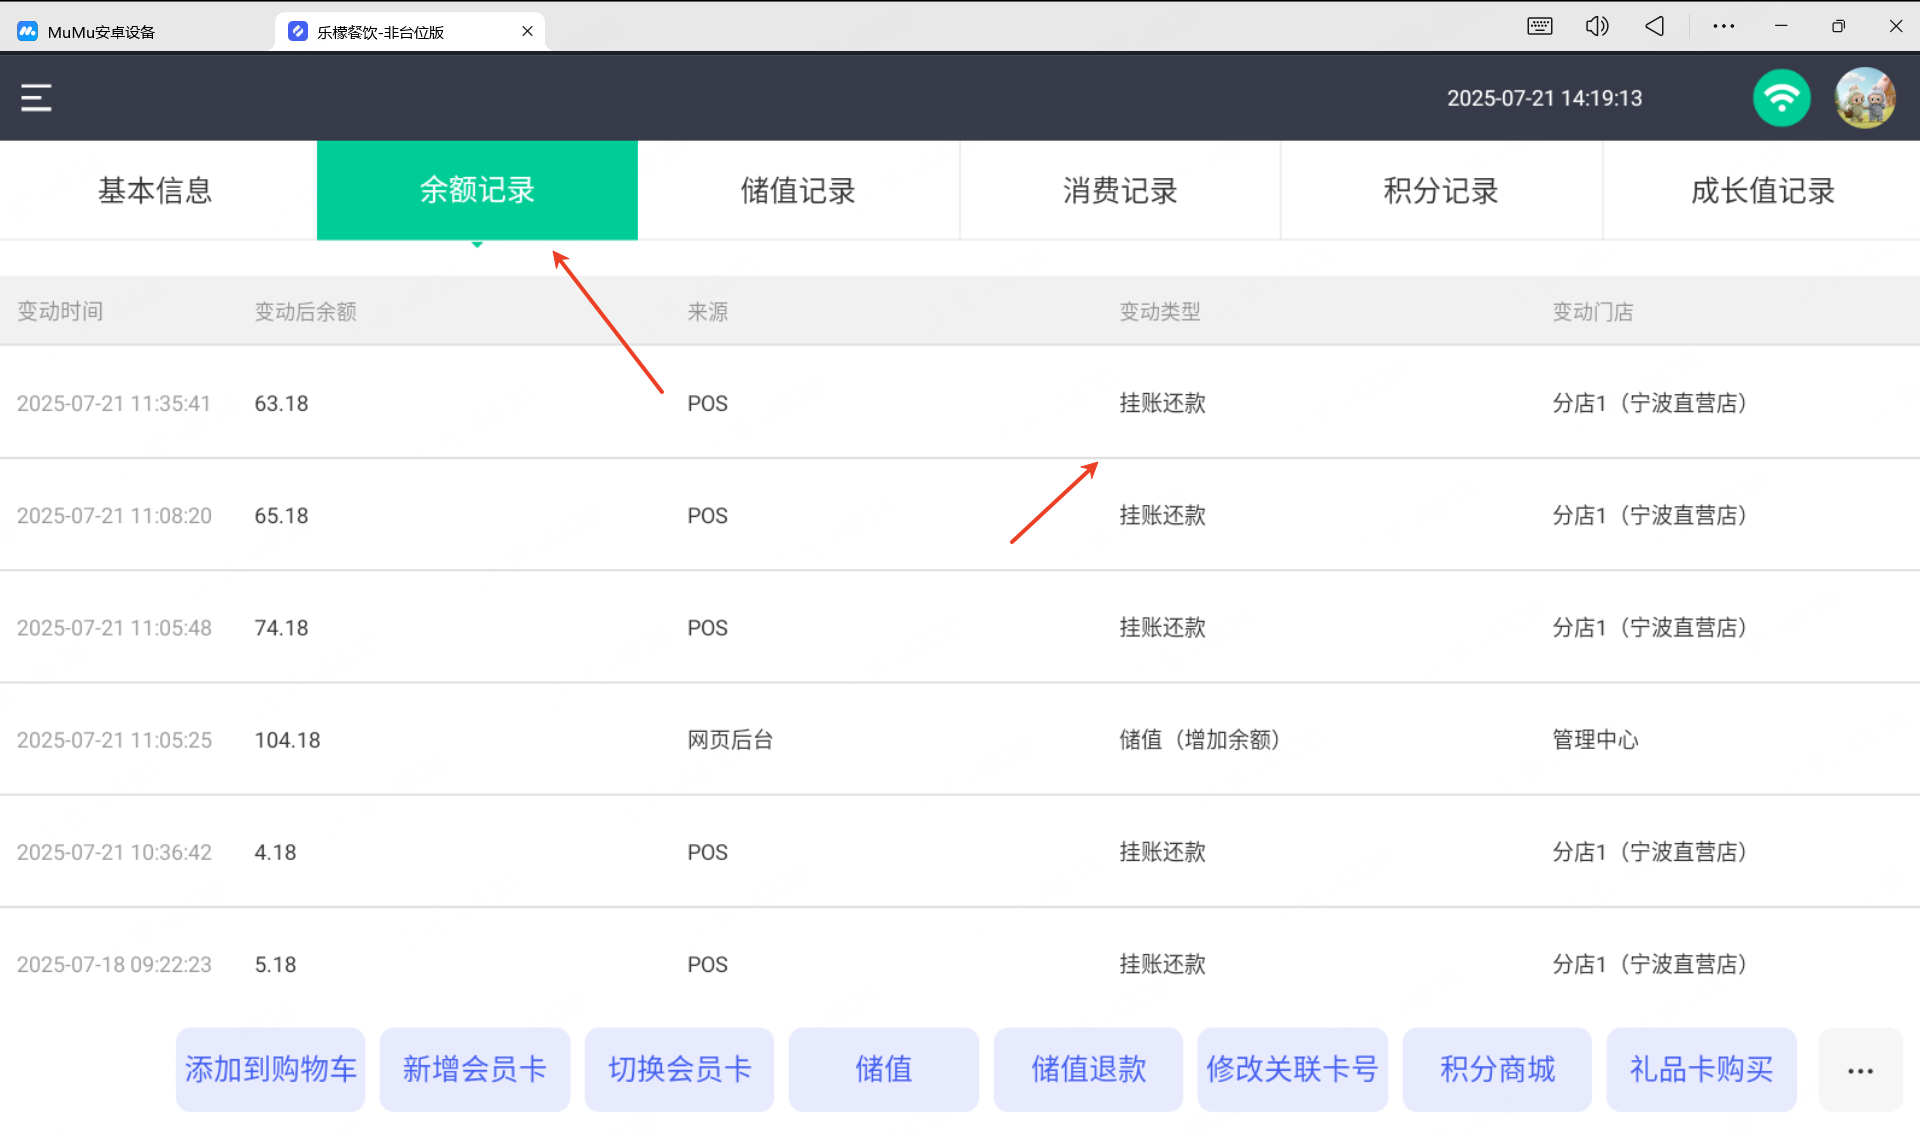Click the 修改关联卡号 button
Image resolution: width=1920 pixels, height=1136 pixels.
(1293, 1069)
